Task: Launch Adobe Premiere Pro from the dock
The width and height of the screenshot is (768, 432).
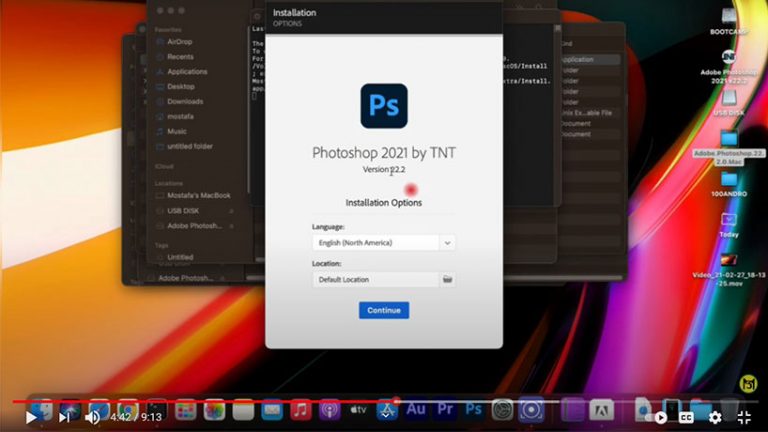Action: 445,409
